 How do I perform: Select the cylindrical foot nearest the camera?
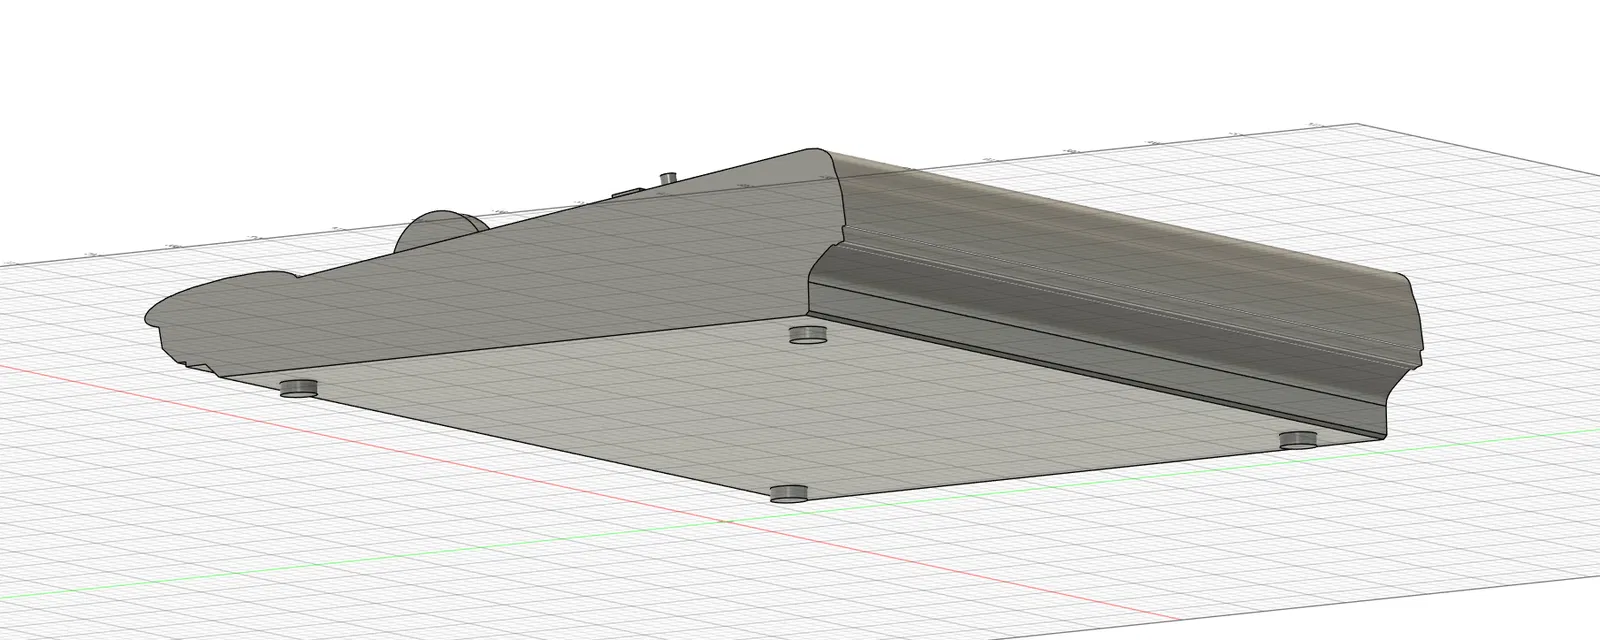click(790, 492)
